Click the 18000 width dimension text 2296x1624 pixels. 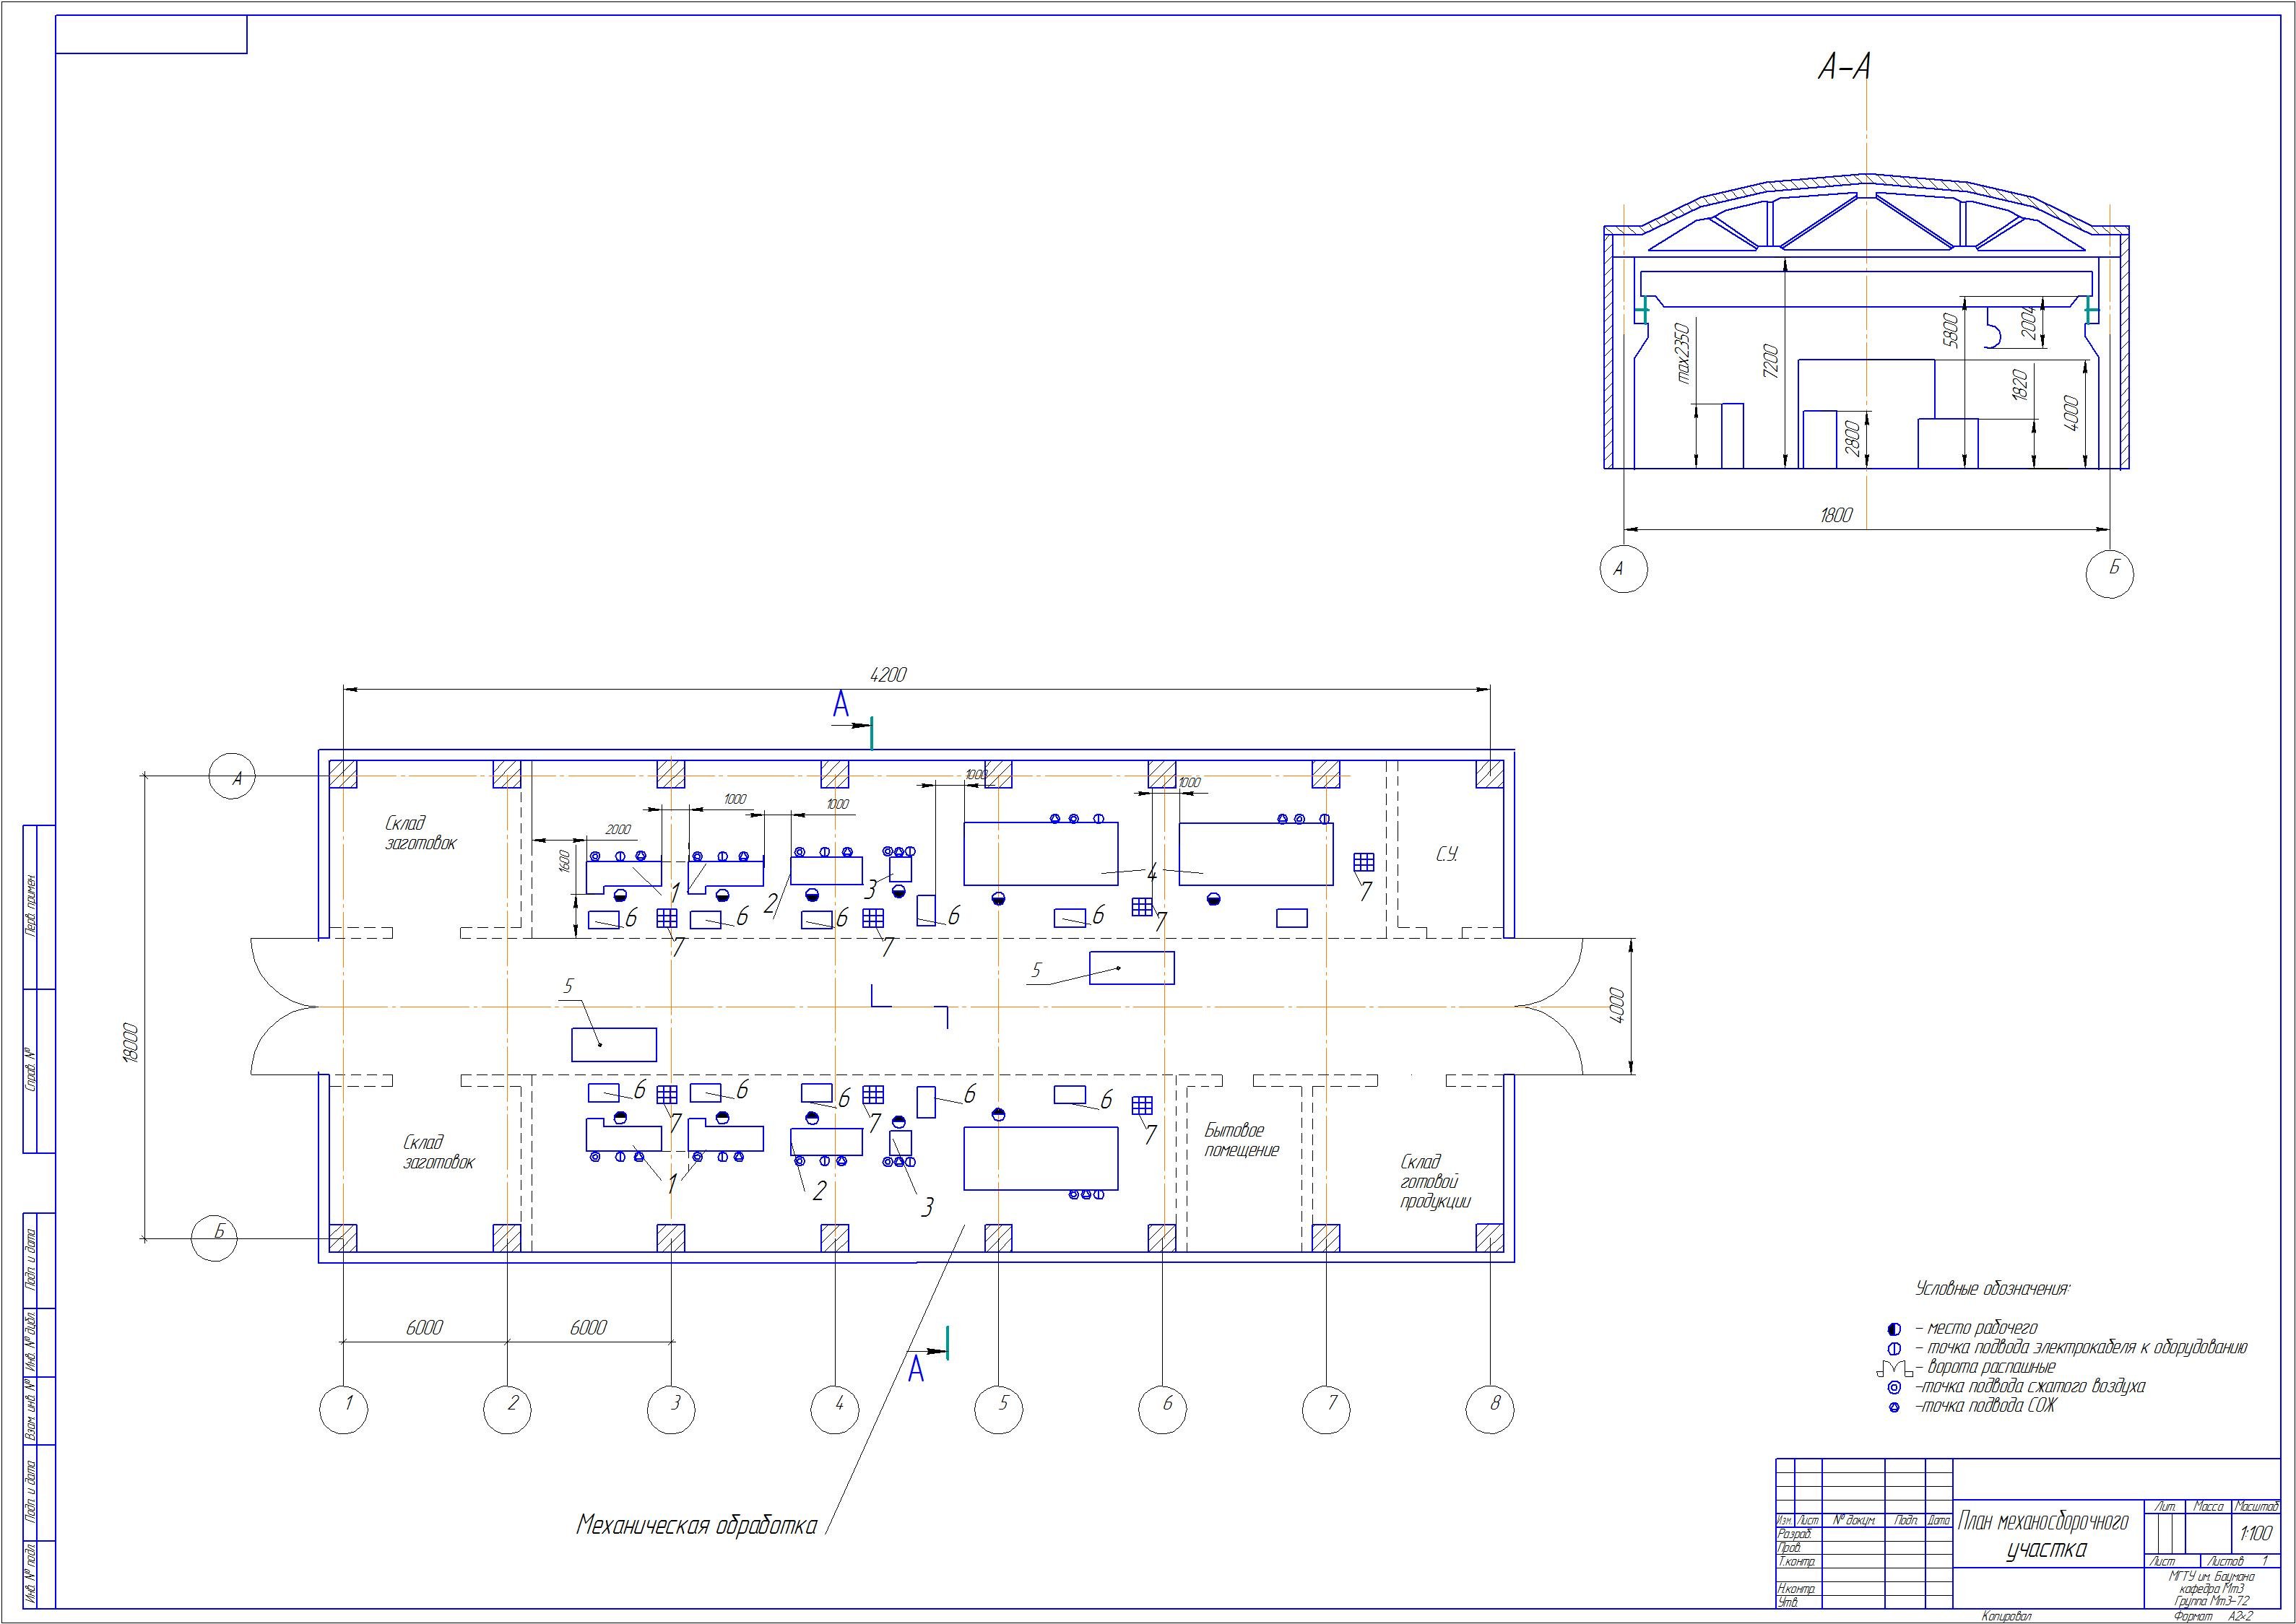[131, 1042]
